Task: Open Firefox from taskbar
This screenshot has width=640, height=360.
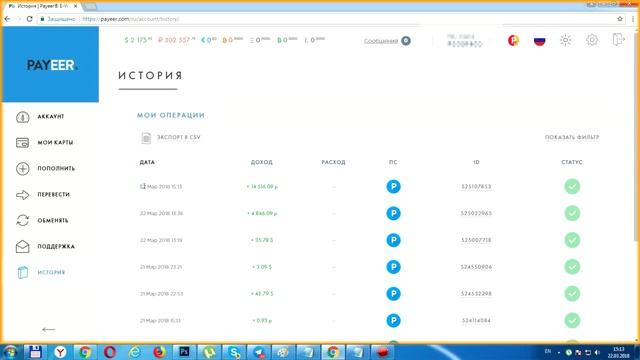Action: (x=159, y=352)
